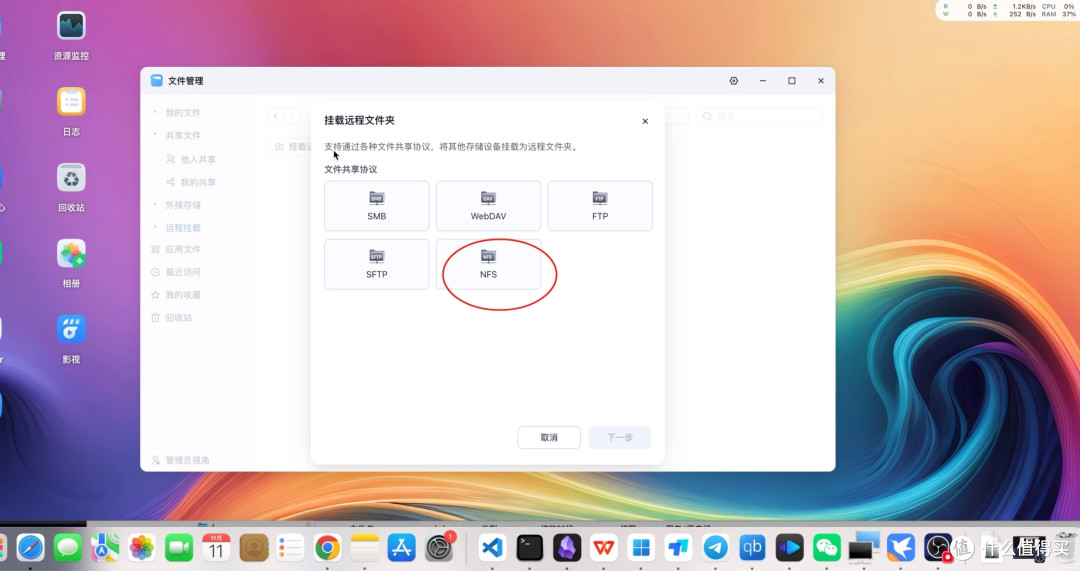Navigate forward in file manager
Screen dimensions: 1080x571
293,116
